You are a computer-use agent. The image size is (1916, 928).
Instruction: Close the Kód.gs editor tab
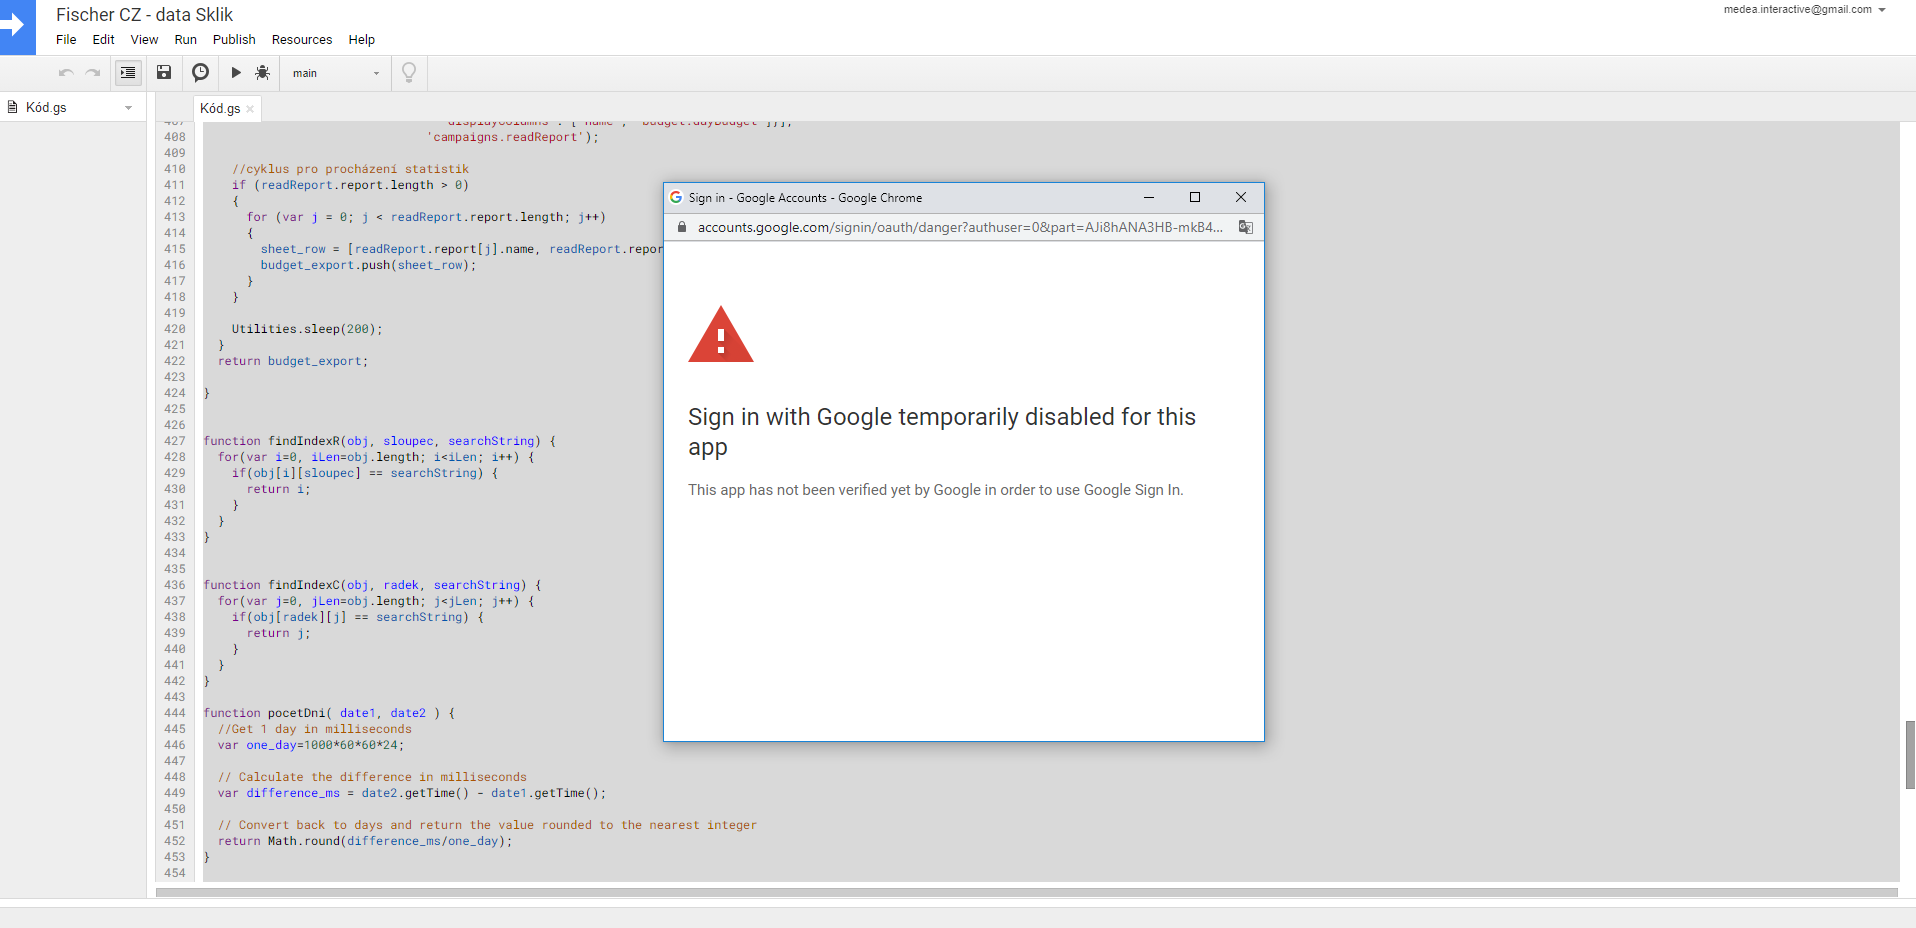tap(250, 109)
